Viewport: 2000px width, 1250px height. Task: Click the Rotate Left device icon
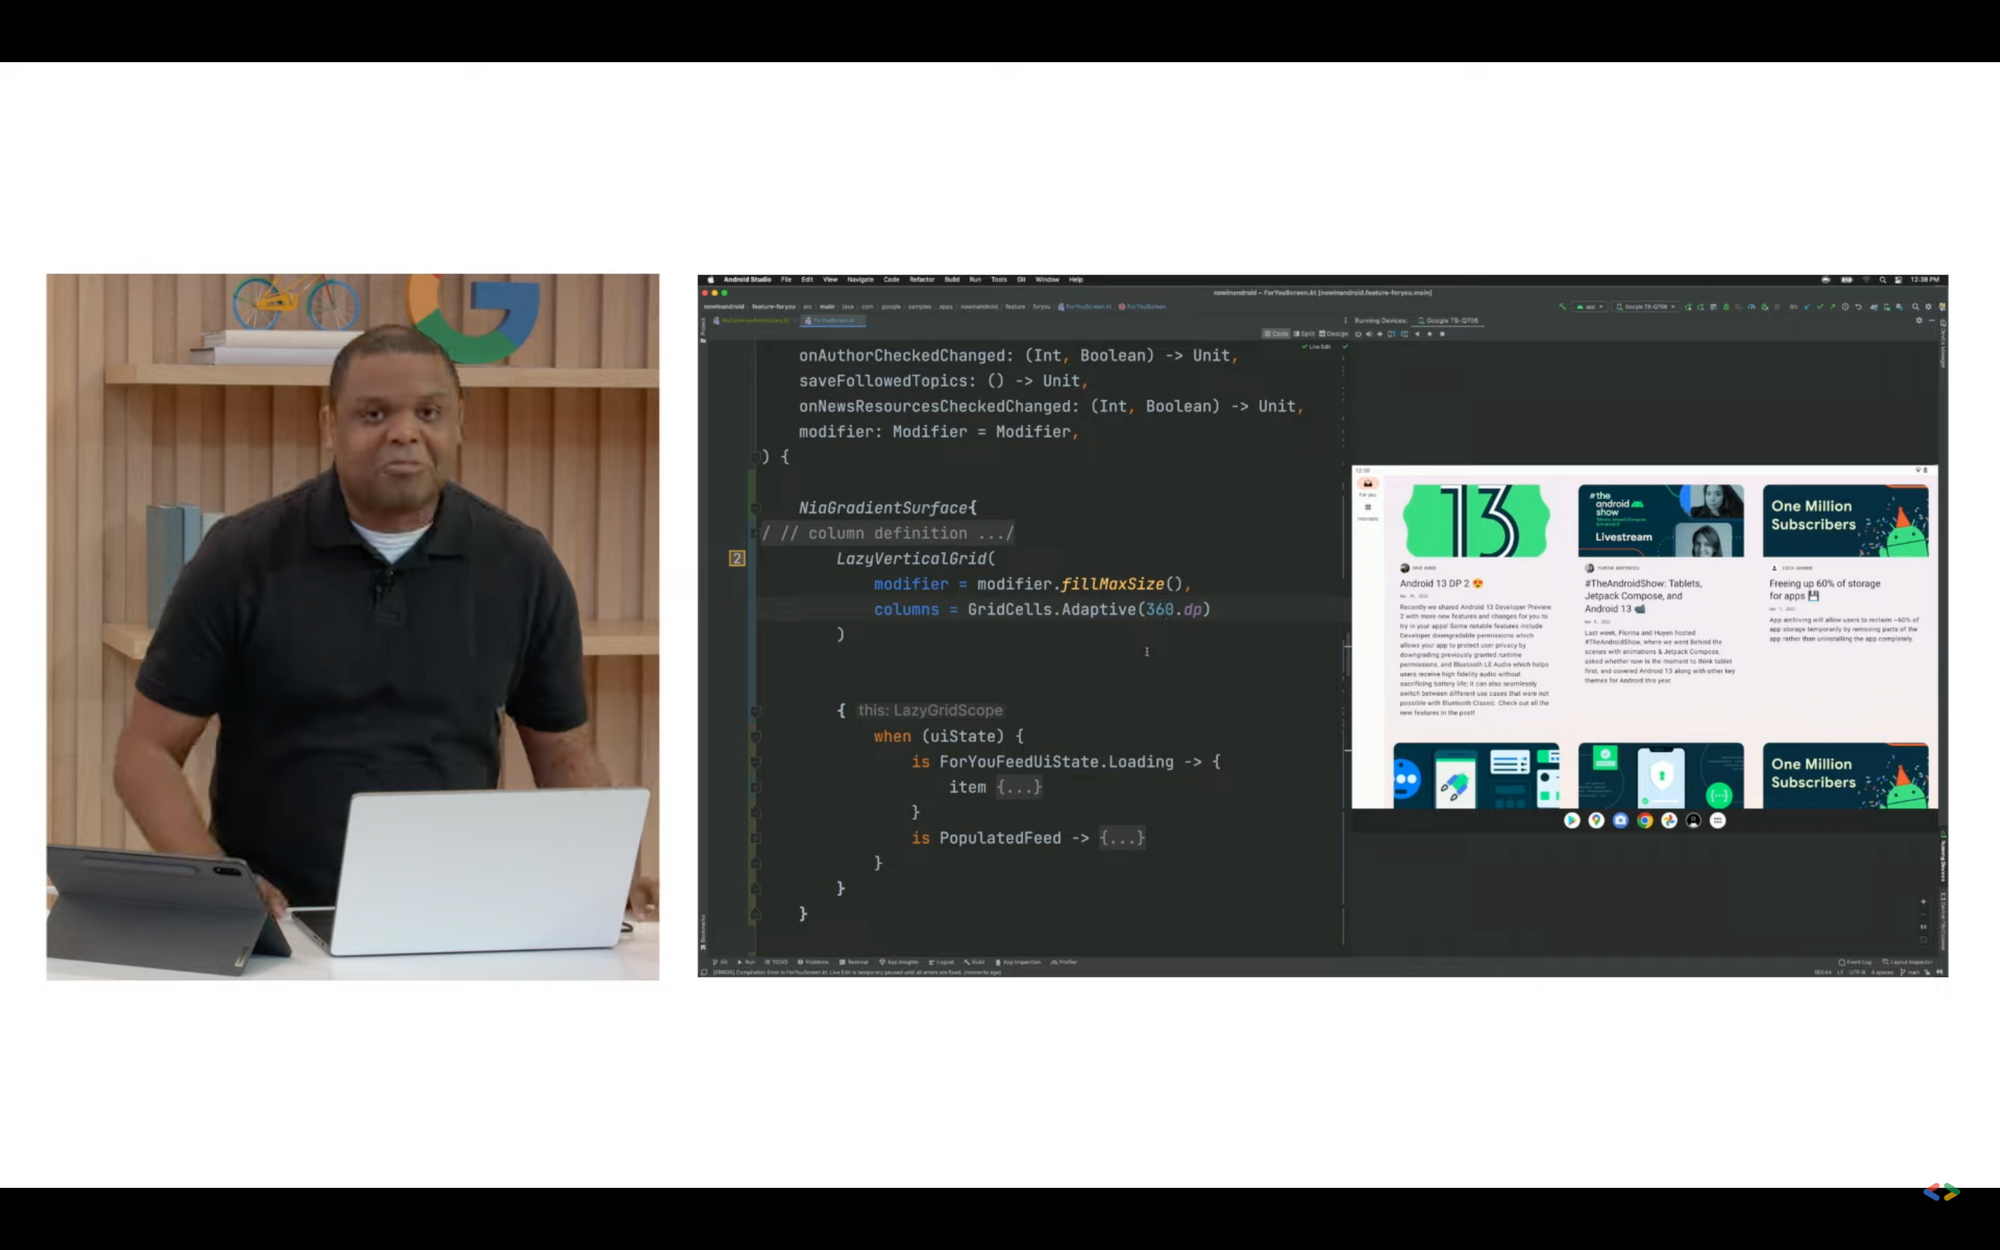[1391, 334]
